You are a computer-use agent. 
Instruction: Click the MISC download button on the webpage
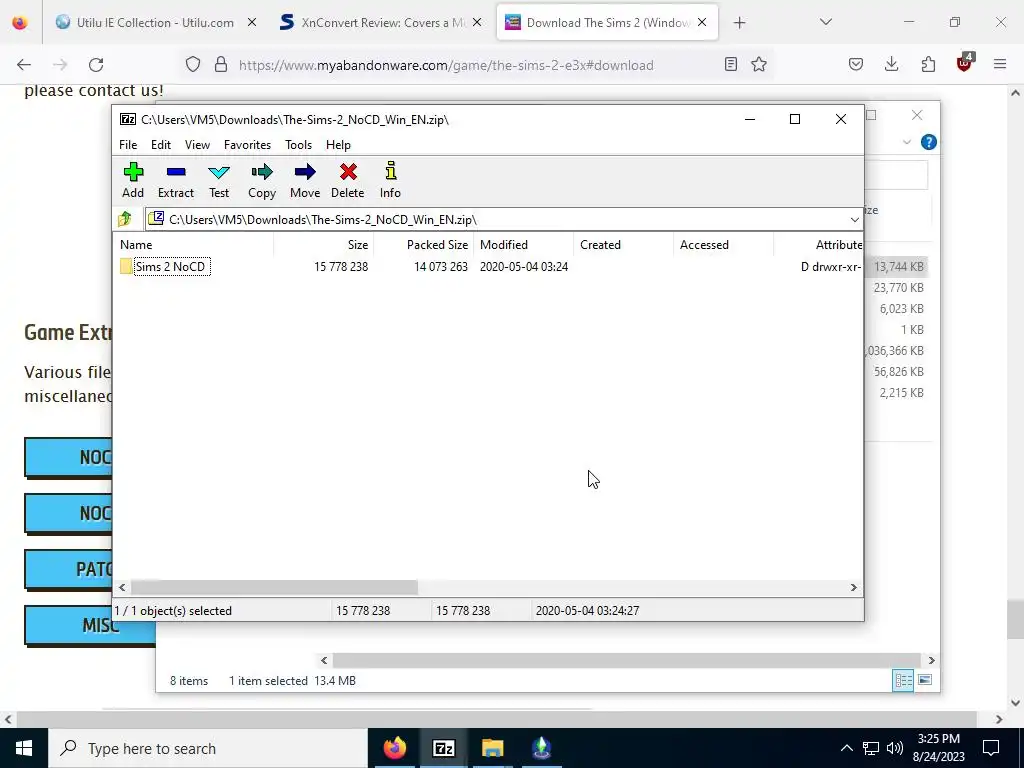pyautogui.click(x=90, y=625)
